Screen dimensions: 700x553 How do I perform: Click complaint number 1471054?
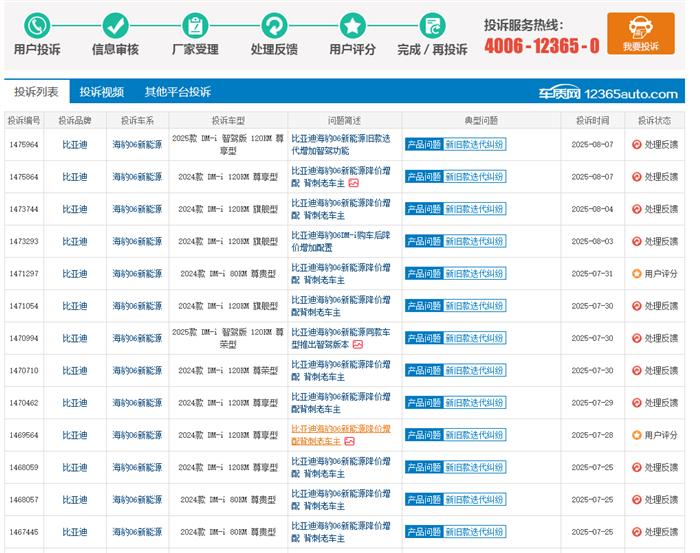click(x=24, y=306)
